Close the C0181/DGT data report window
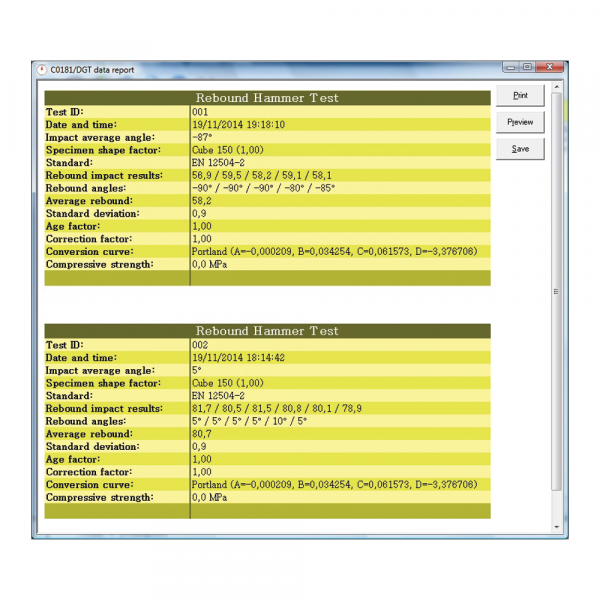 tap(548, 68)
